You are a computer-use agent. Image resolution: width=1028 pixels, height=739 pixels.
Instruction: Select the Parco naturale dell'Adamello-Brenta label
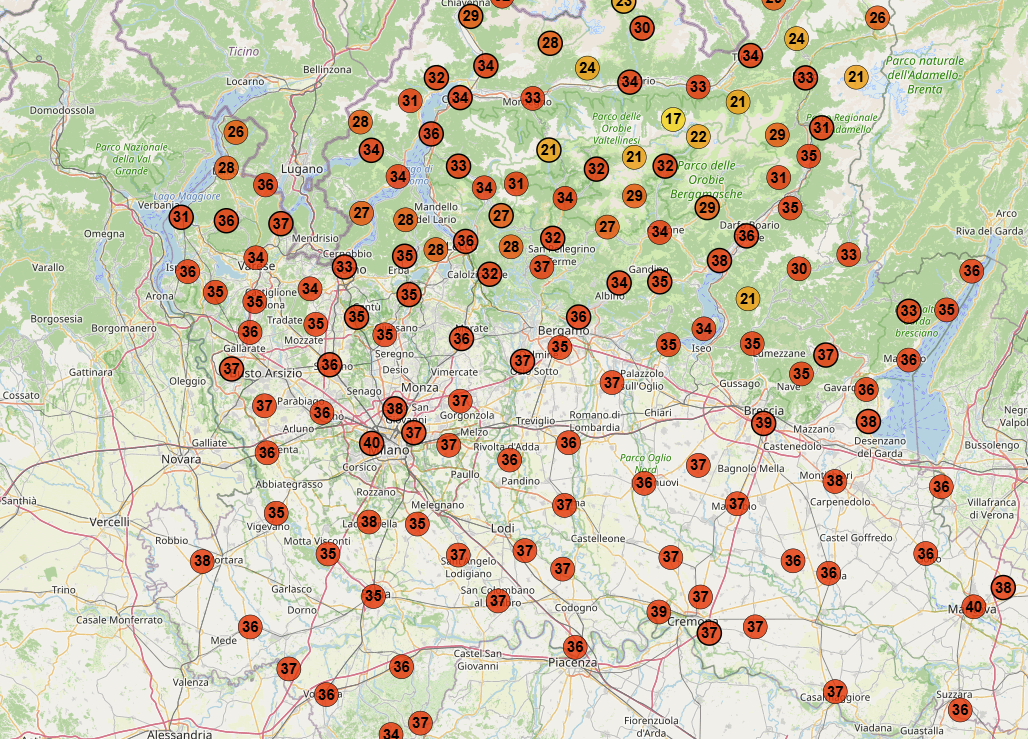924,75
